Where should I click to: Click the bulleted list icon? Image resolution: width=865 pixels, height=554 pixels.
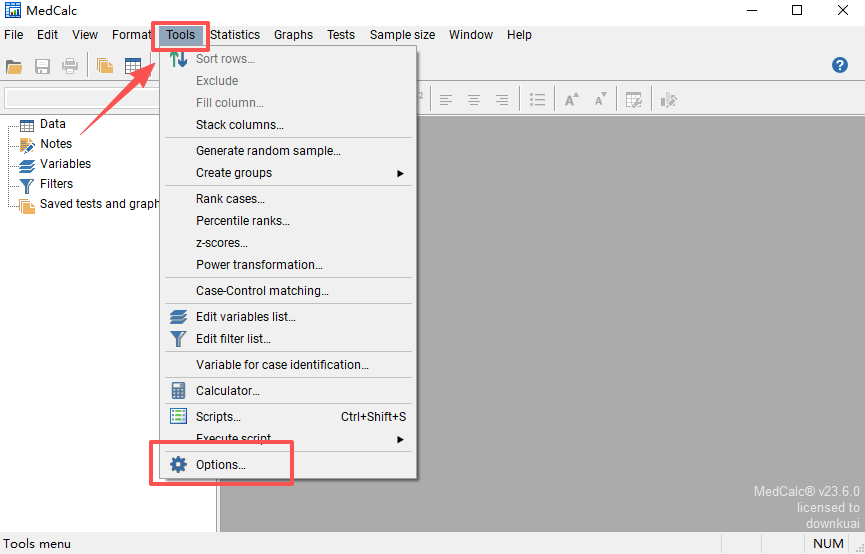[x=537, y=100]
